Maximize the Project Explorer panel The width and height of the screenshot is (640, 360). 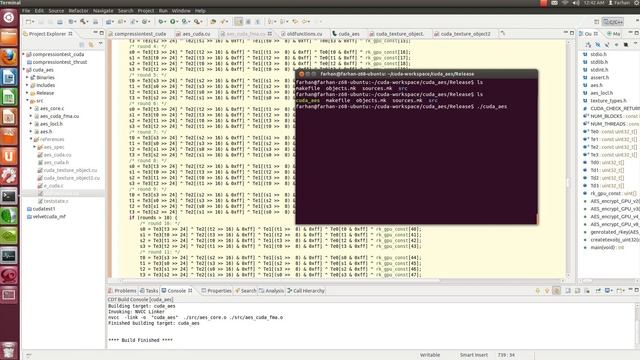(x=102, y=33)
